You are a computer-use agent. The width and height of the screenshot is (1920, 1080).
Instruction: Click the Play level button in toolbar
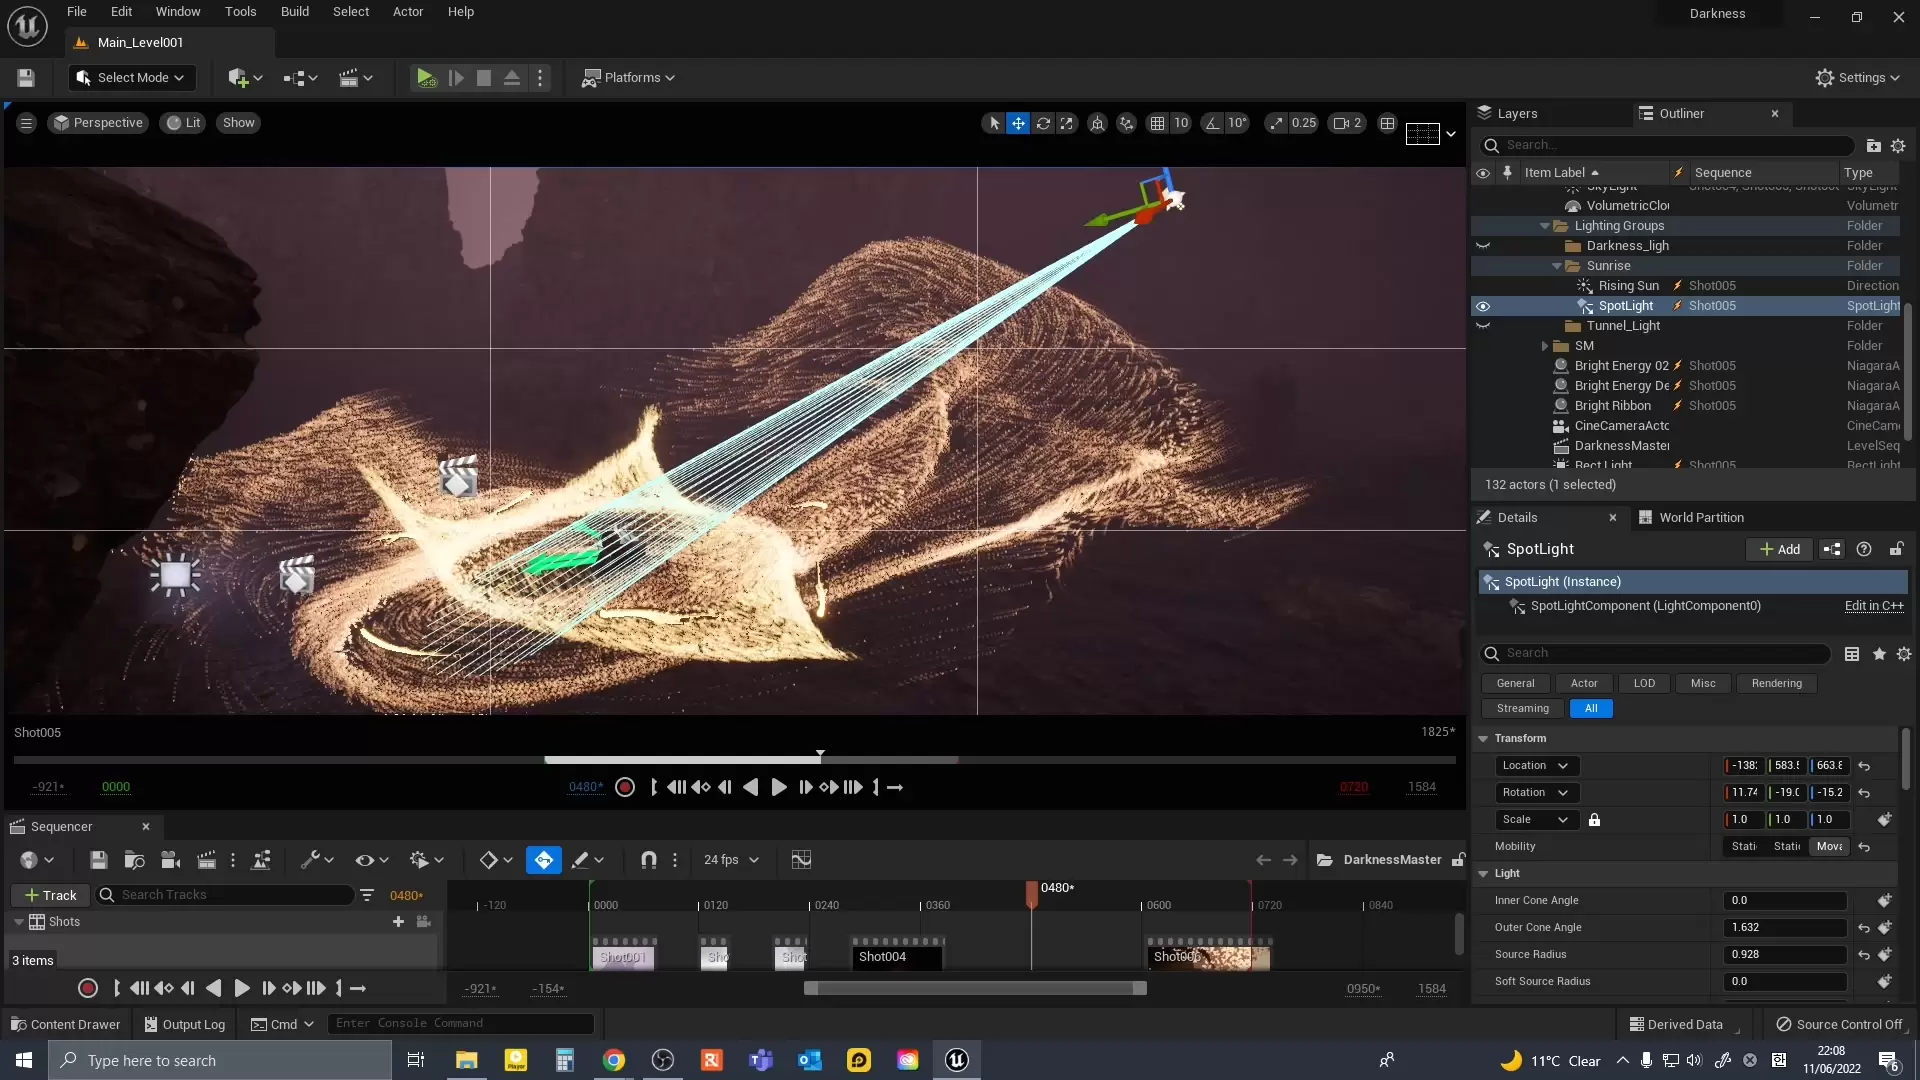426,78
